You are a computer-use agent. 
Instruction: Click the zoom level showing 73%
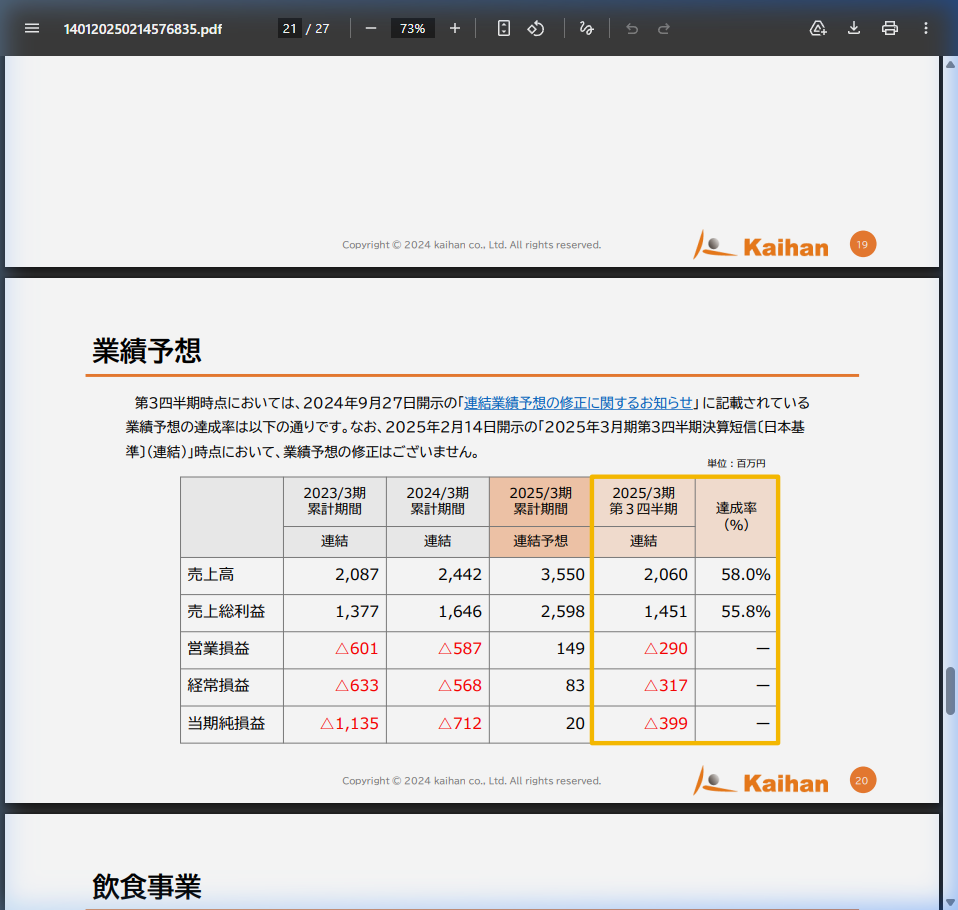(x=412, y=28)
